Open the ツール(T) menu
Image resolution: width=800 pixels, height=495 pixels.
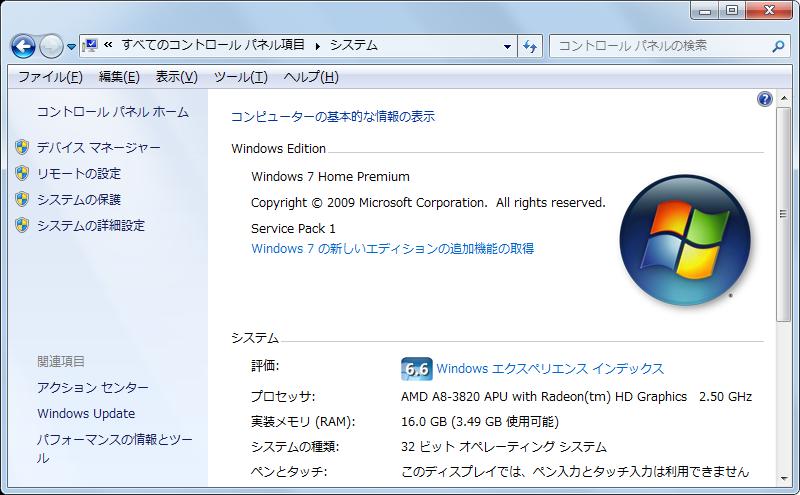click(x=240, y=77)
